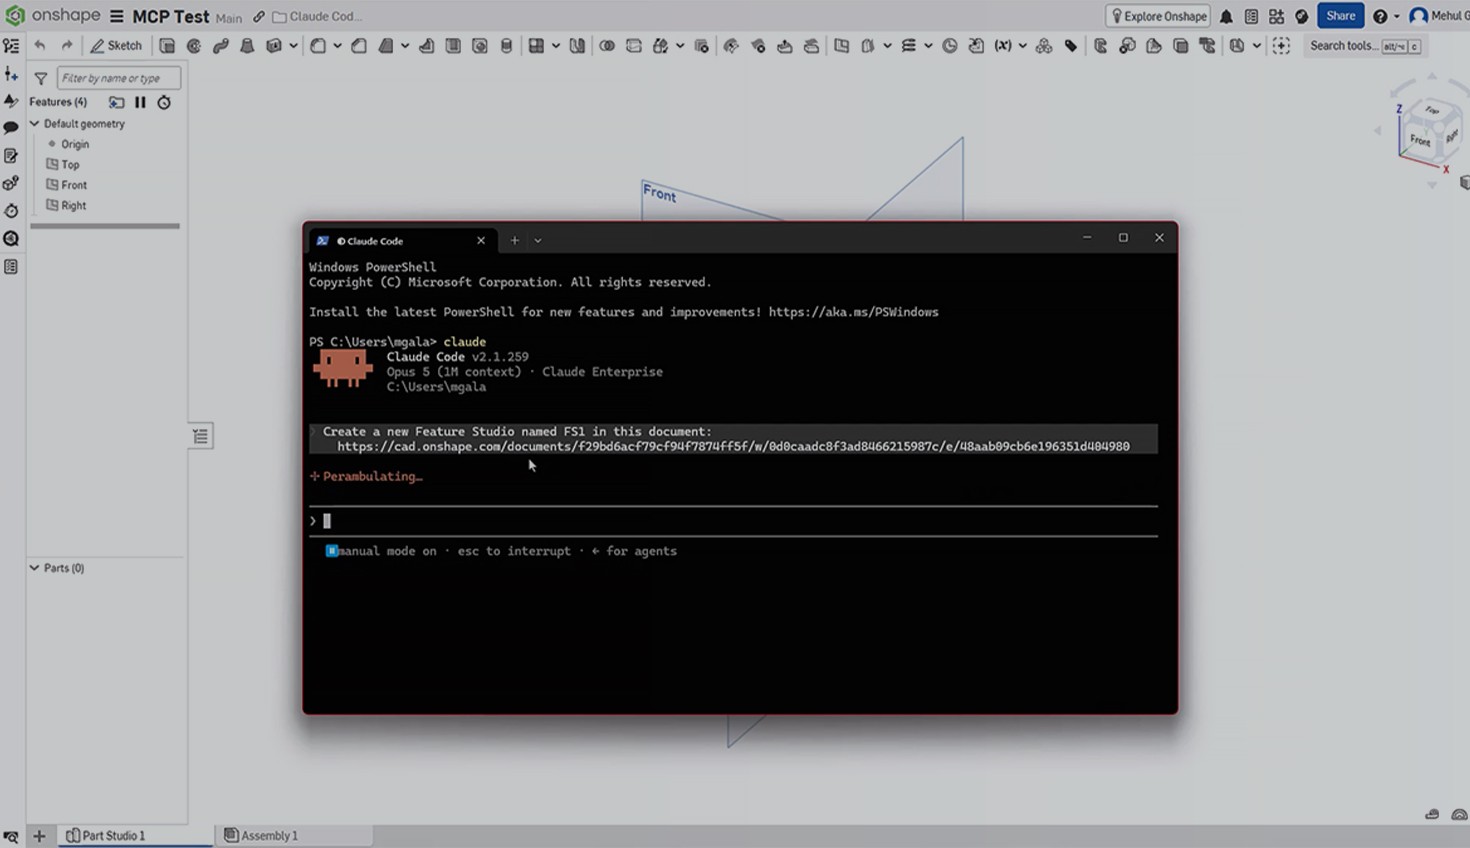Select the Origin item in the feature list
1470x848 pixels.
[x=75, y=144]
